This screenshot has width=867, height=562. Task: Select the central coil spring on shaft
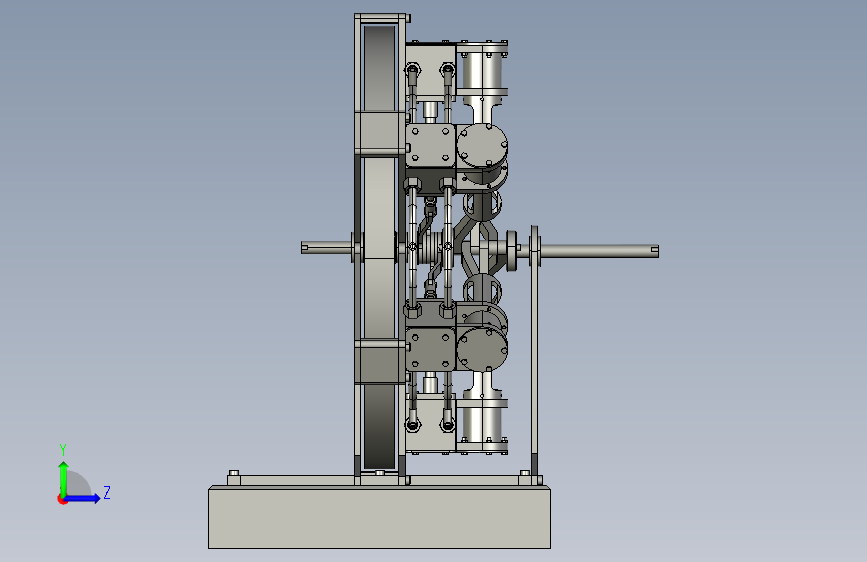click(430, 249)
